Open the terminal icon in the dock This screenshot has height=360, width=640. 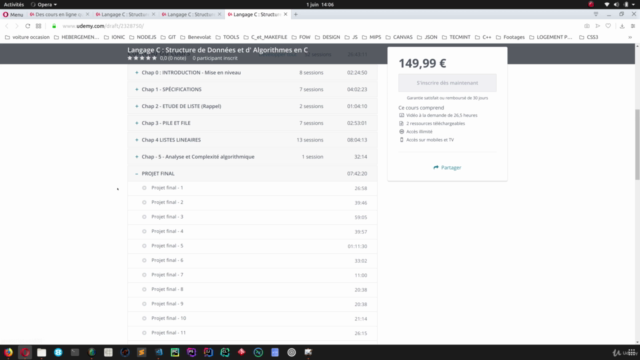click(75, 352)
